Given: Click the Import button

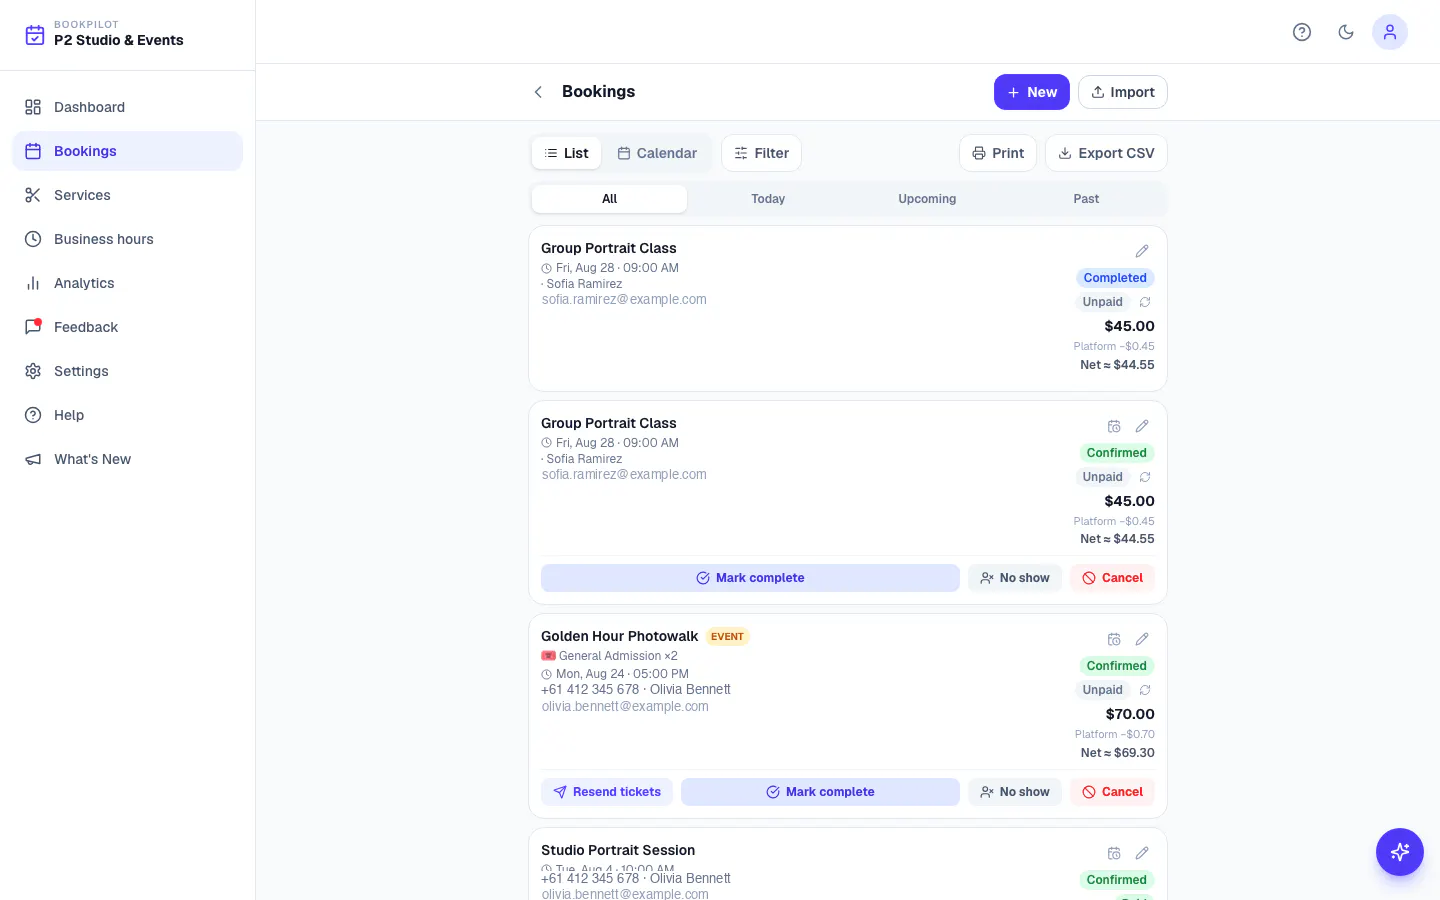Looking at the screenshot, I should pos(1123,92).
